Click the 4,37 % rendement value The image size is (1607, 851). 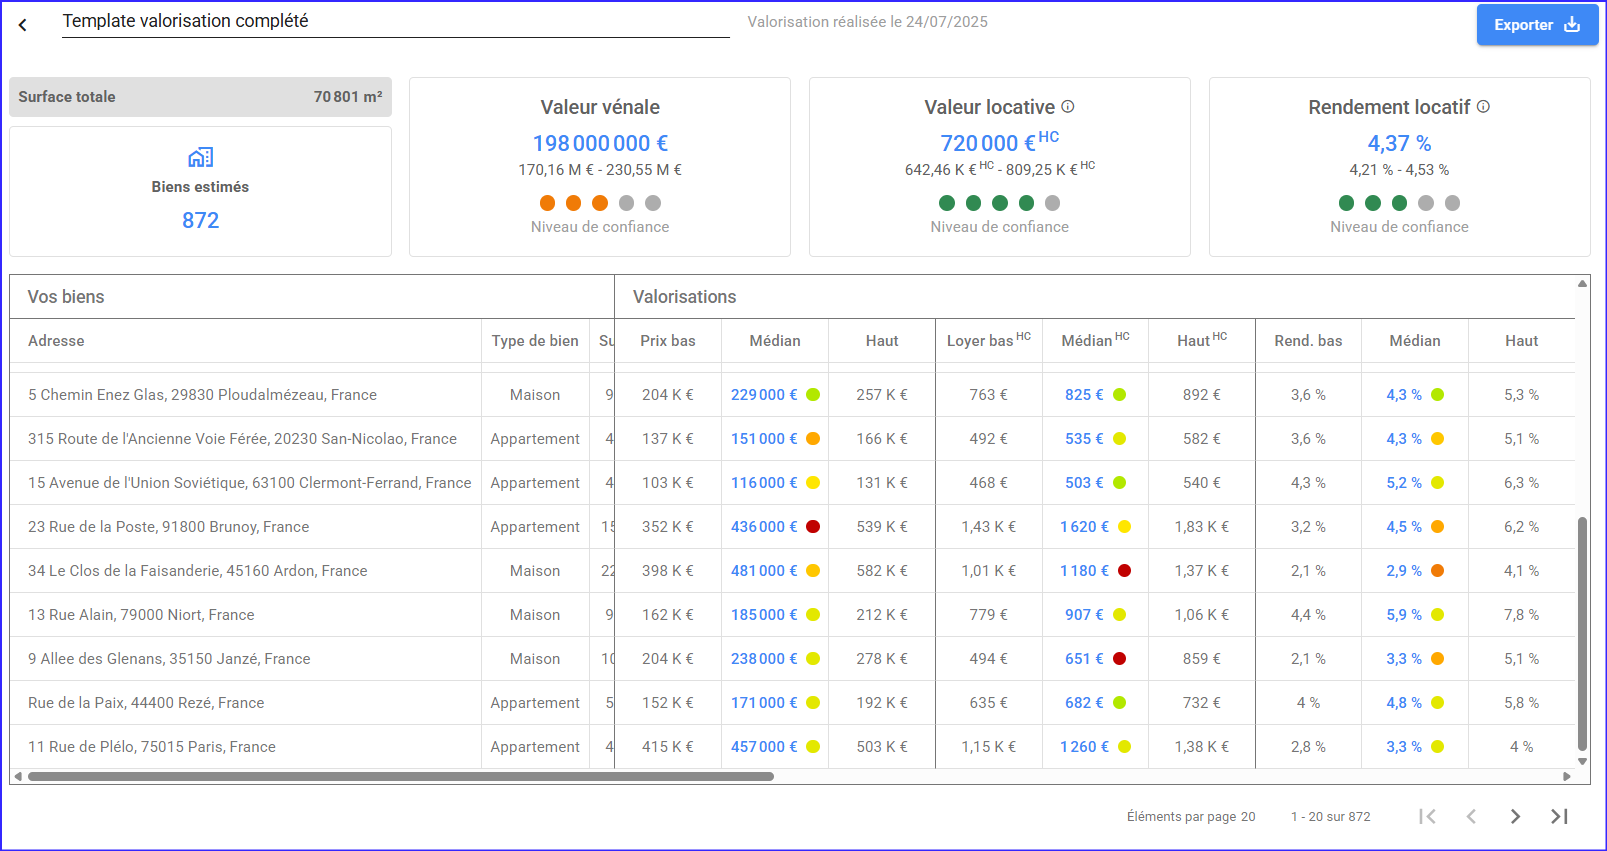[x=1399, y=143]
